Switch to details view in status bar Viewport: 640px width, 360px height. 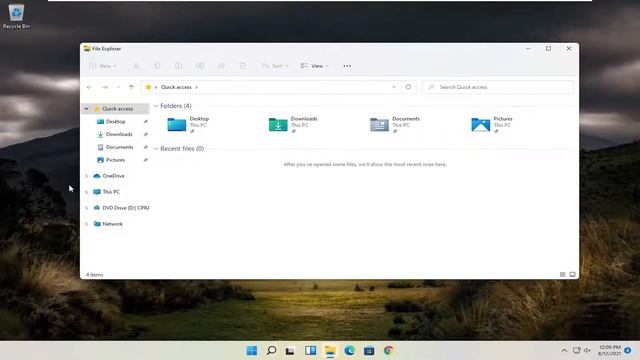pyautogui.click(x=562, y=275)
